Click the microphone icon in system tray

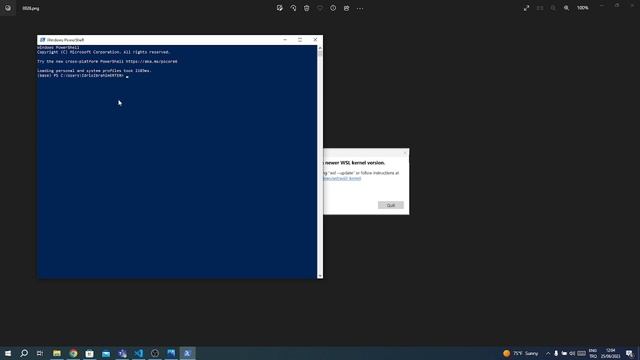(556, 353)
